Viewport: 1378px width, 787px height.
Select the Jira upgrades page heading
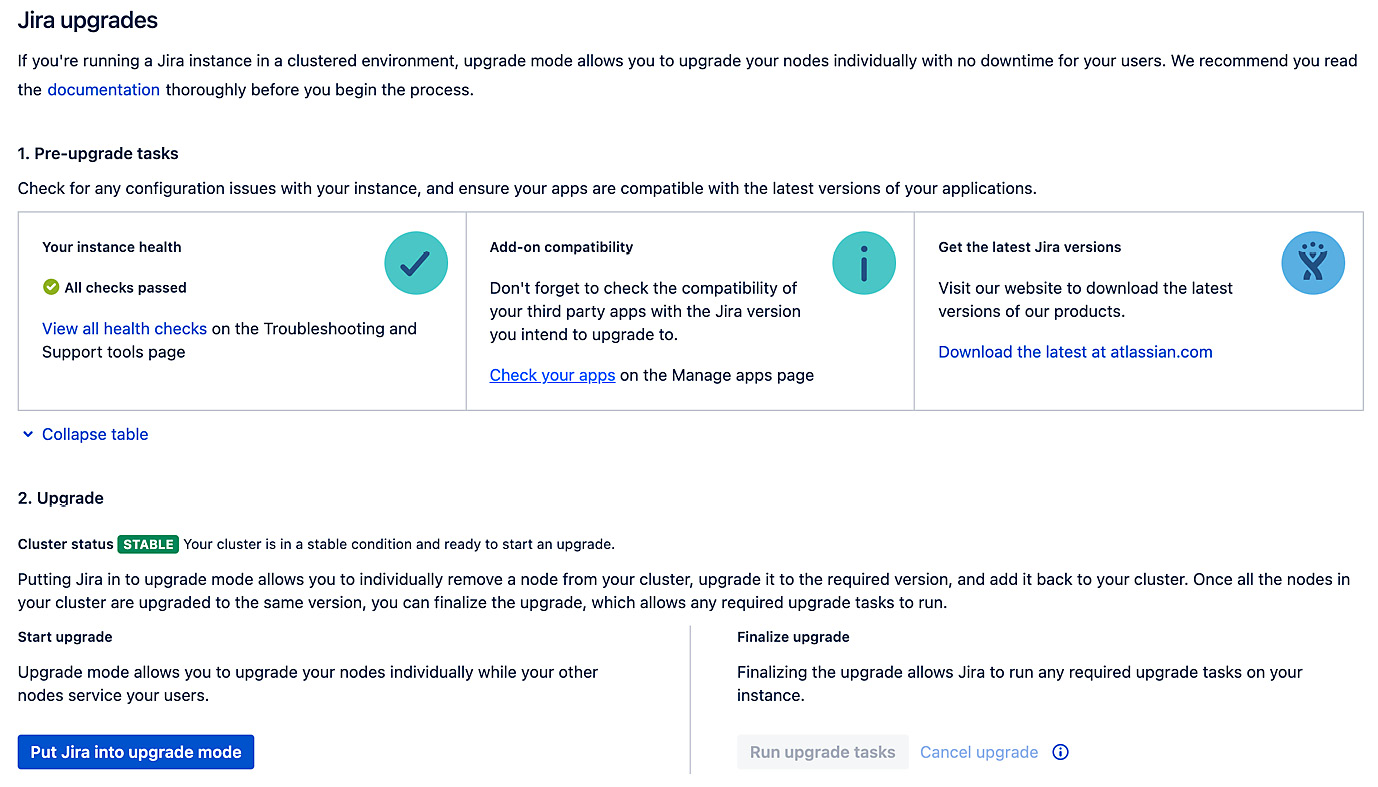tap(87, 20)
